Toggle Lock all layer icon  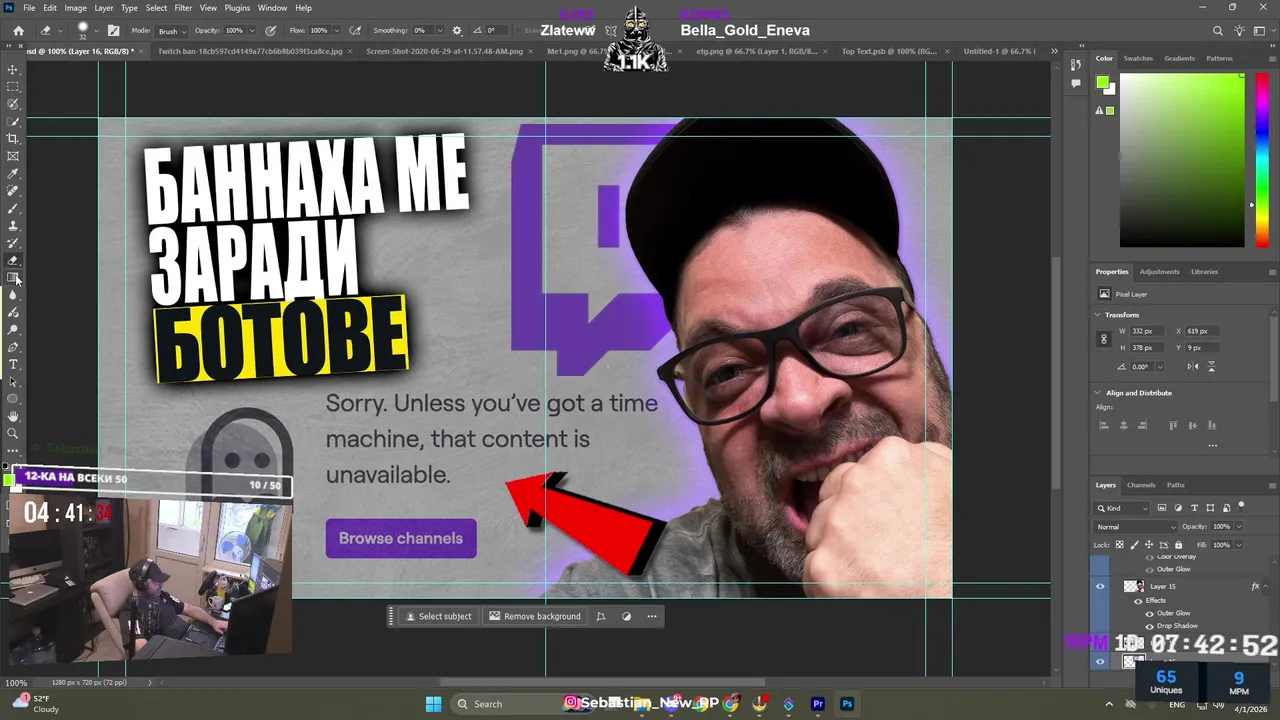[x=1178, y=545]
